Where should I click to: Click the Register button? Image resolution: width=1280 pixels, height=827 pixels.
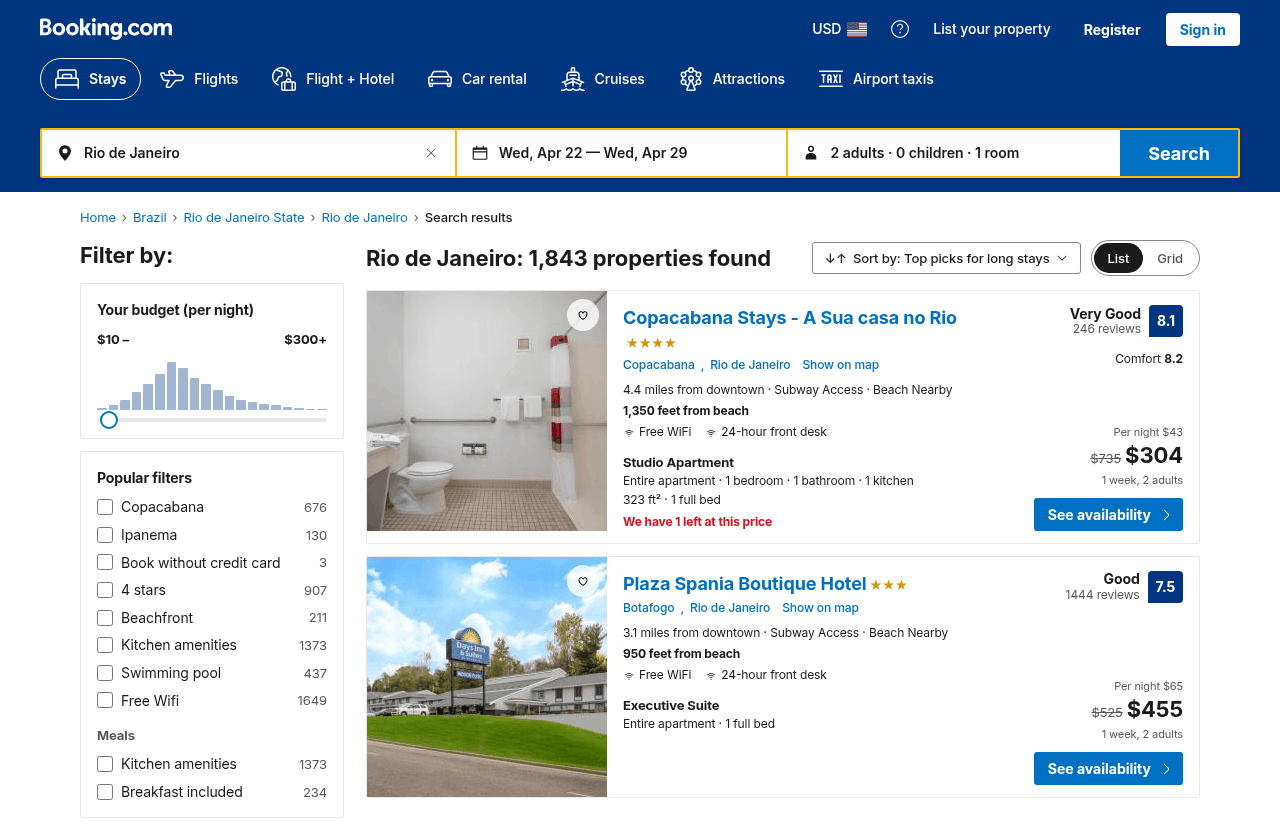[1112, 29]
